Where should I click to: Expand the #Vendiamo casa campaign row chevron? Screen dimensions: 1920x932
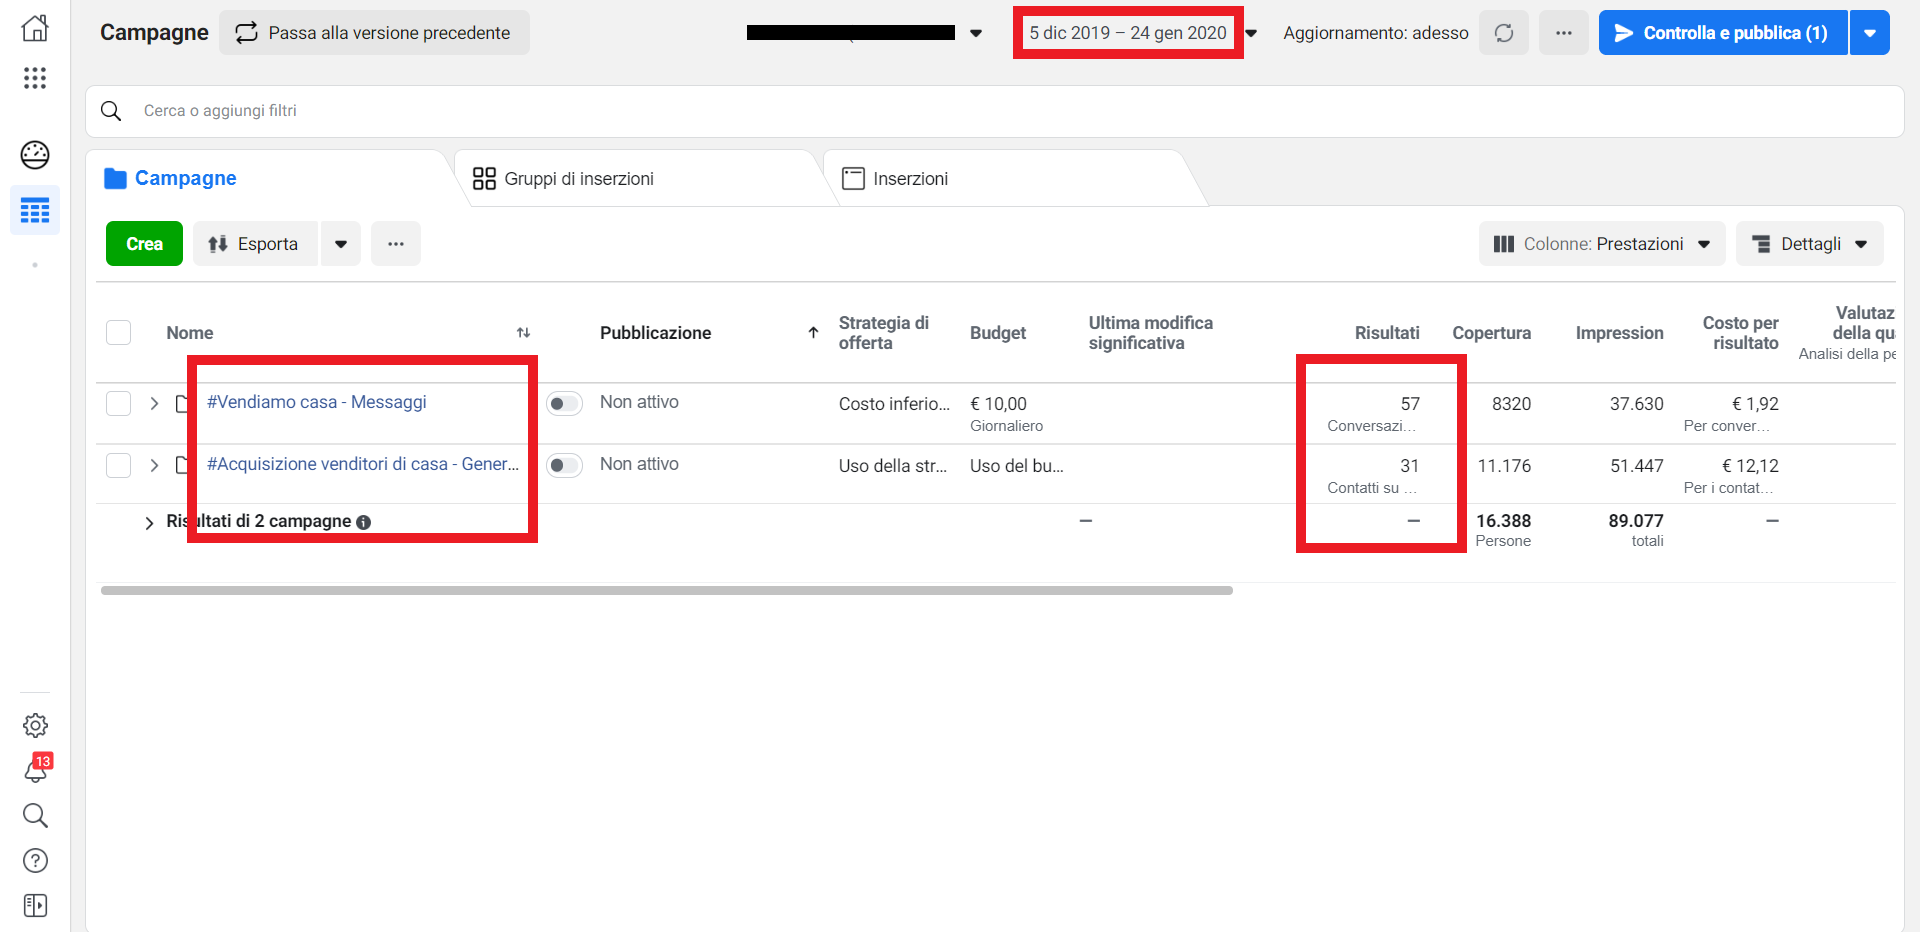click(154, 403)
